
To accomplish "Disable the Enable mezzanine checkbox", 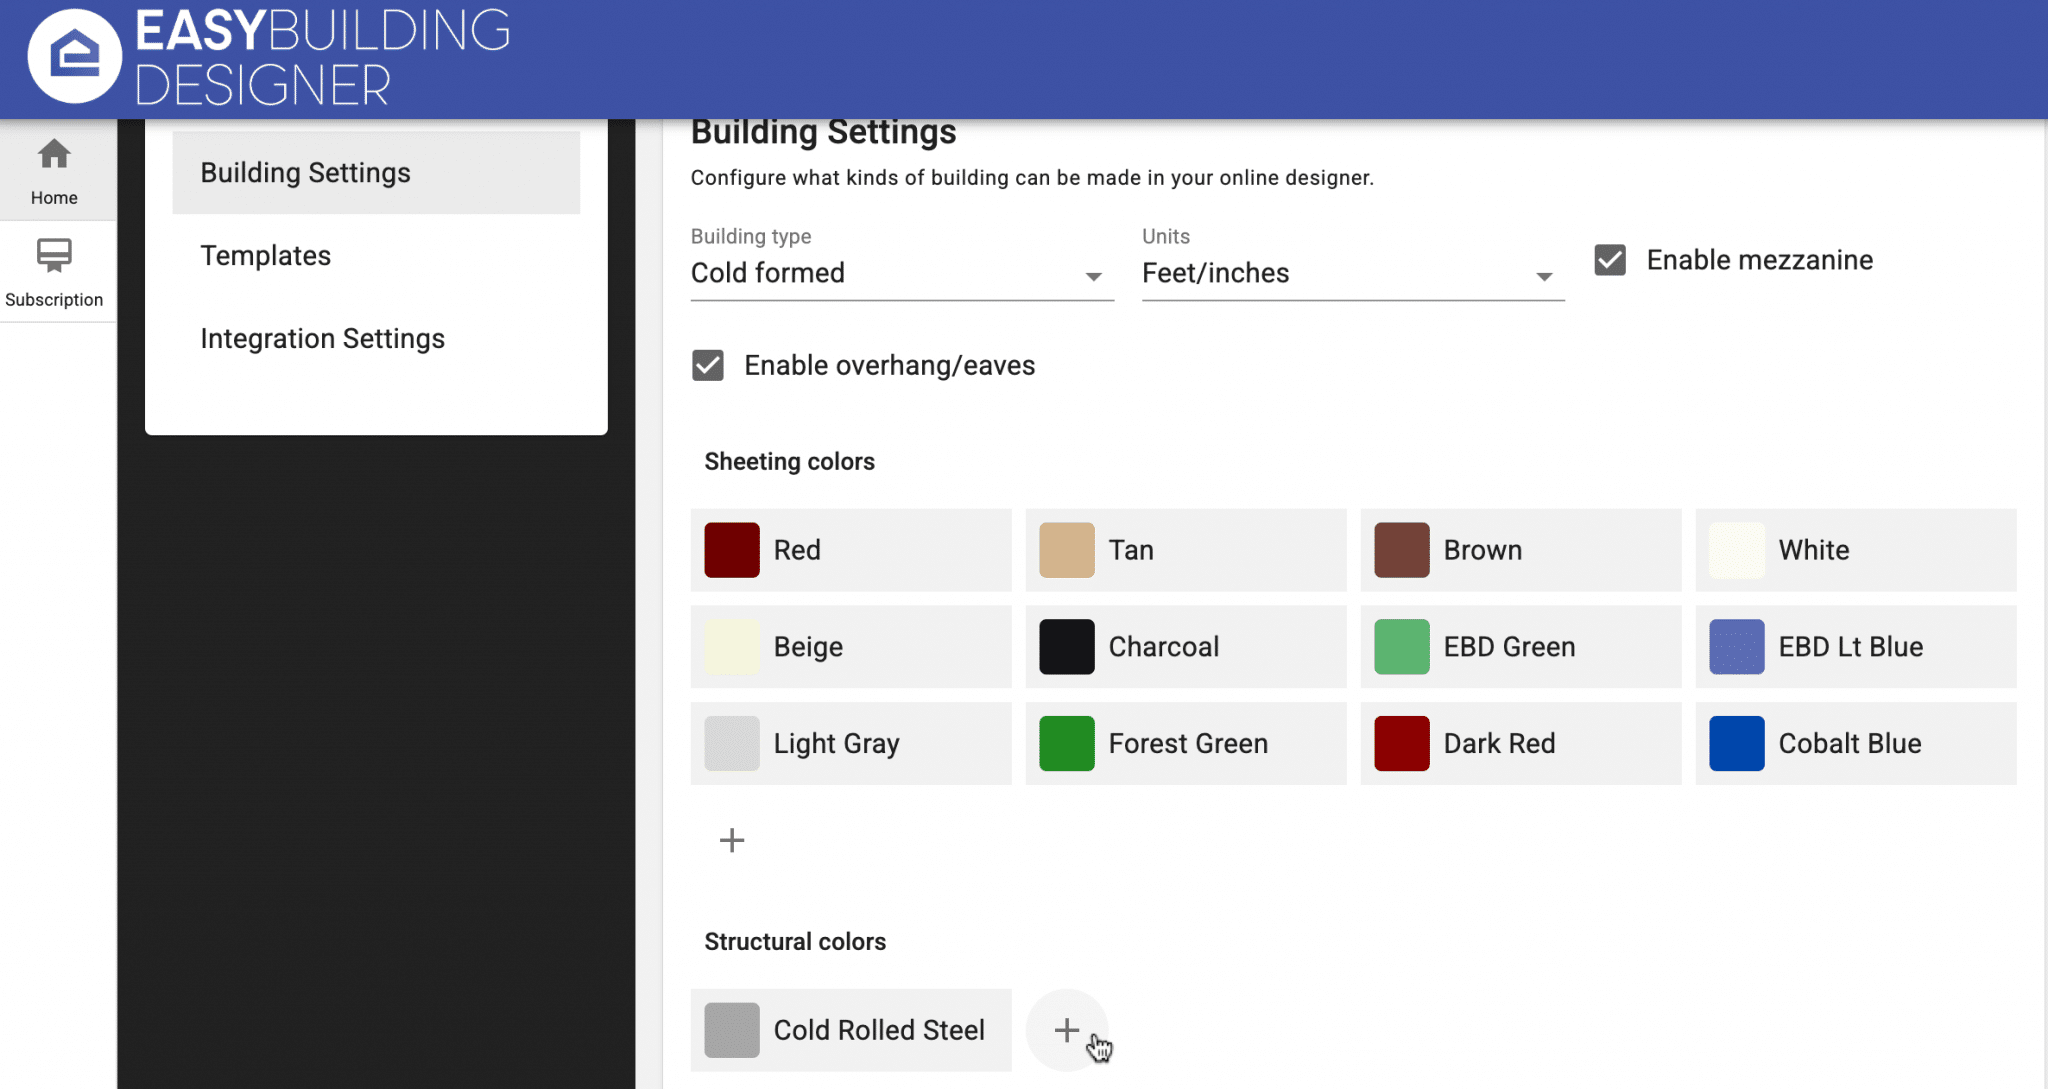I will (1610, 260).
